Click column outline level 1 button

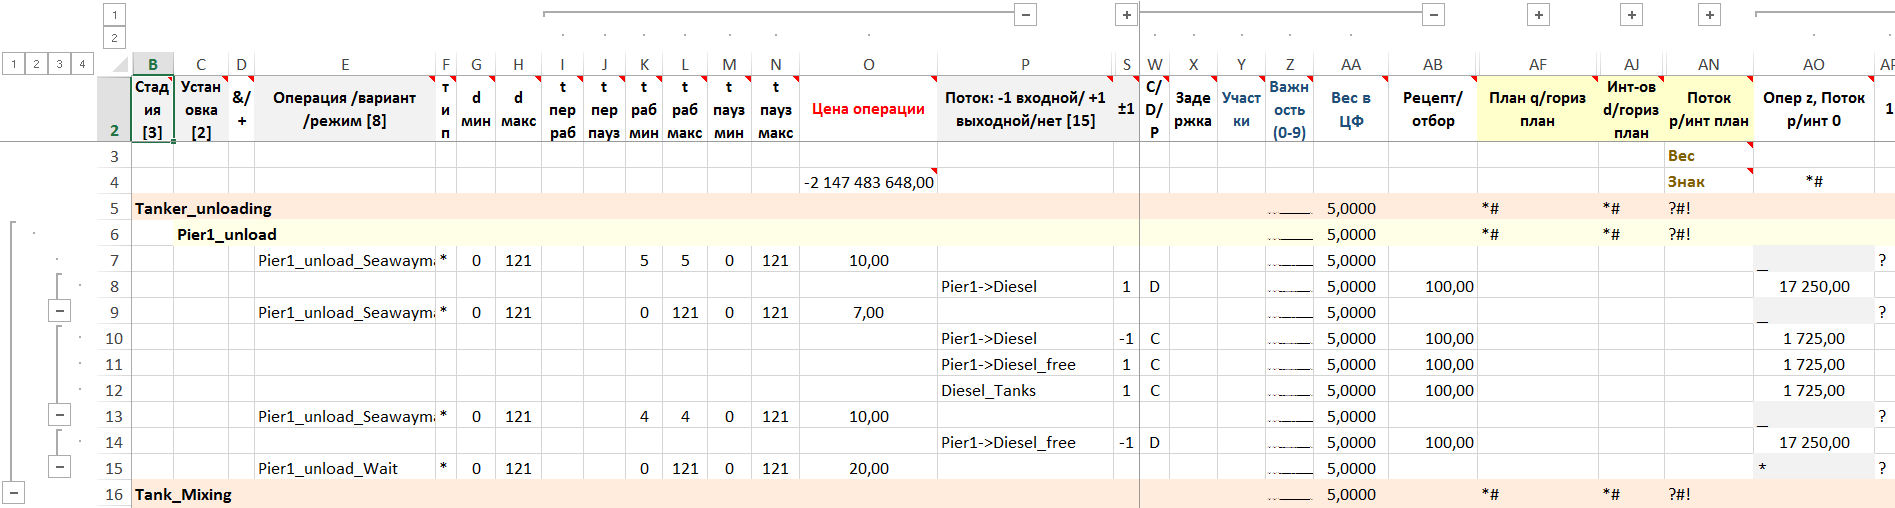pyautogui.click(x=114, y=15)
